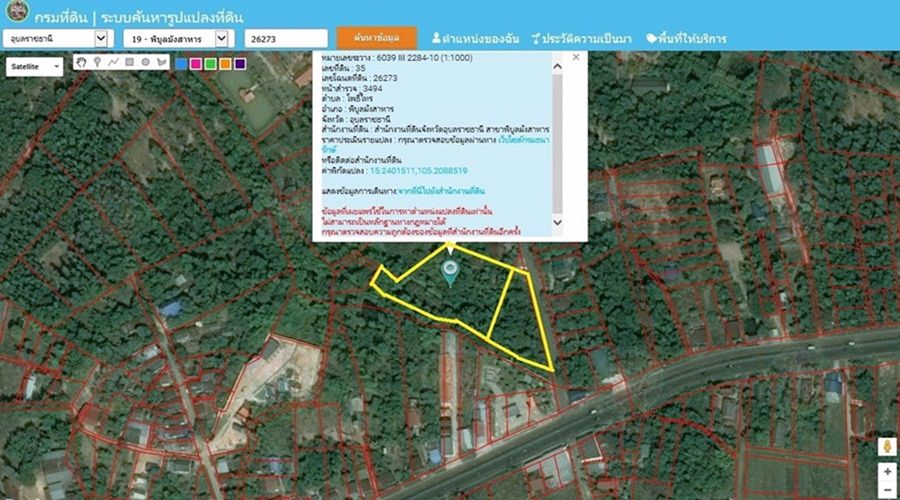Open the district dropdown 19 - พิบูลมังสาหาร

click(177, 38)
